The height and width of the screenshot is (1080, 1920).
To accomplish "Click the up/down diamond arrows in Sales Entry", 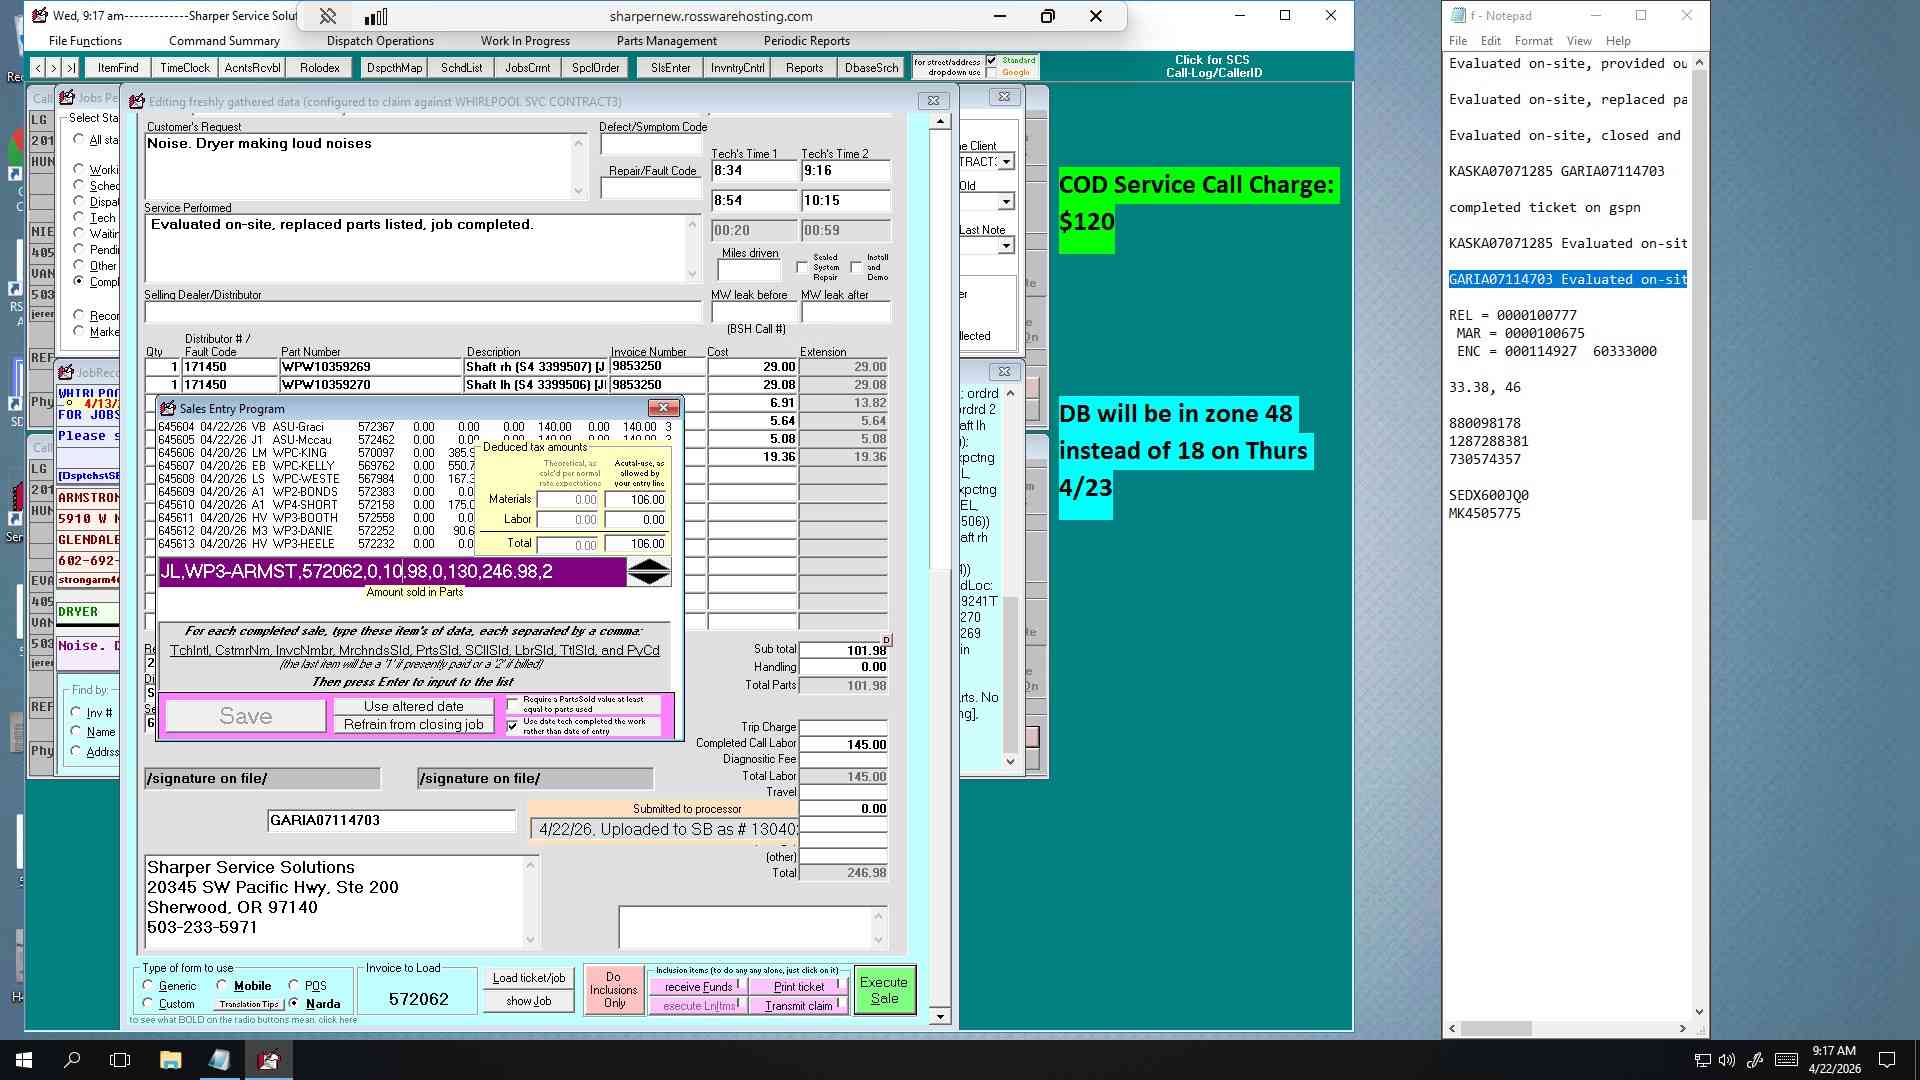I will coord(649,572).
